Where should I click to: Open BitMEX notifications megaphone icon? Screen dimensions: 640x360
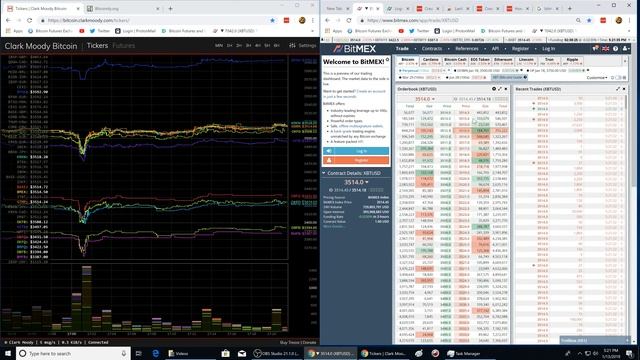[x=596, y=49]
